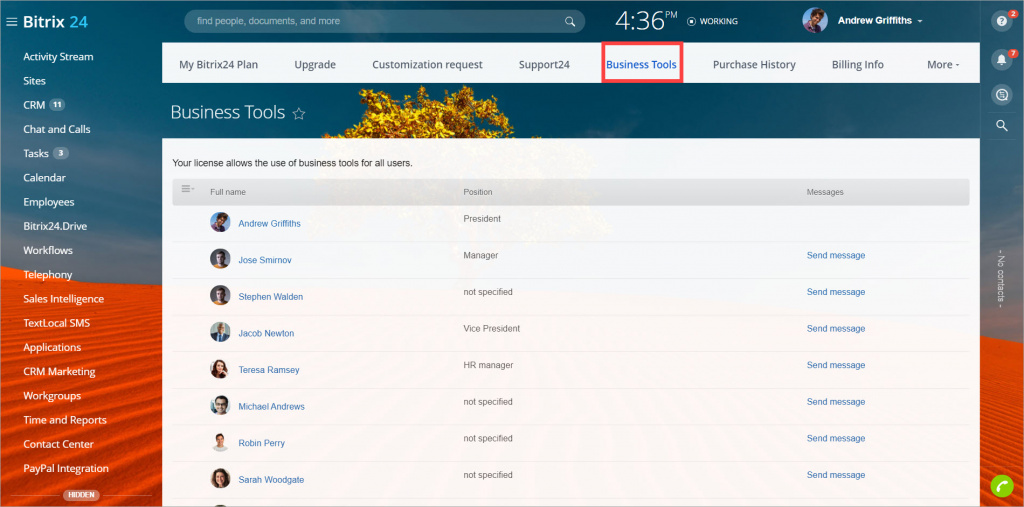Send message to Jacob Newton

[x=836, y=329]
